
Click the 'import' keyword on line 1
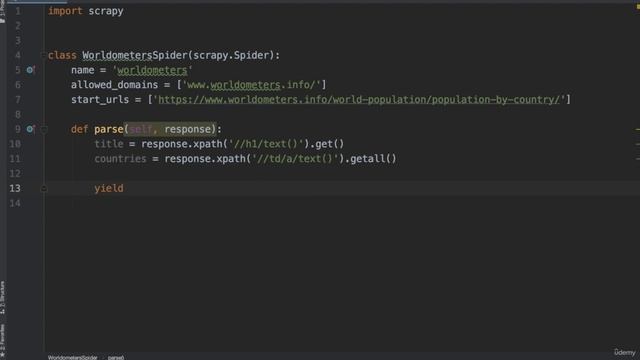[x=65, y=11]
